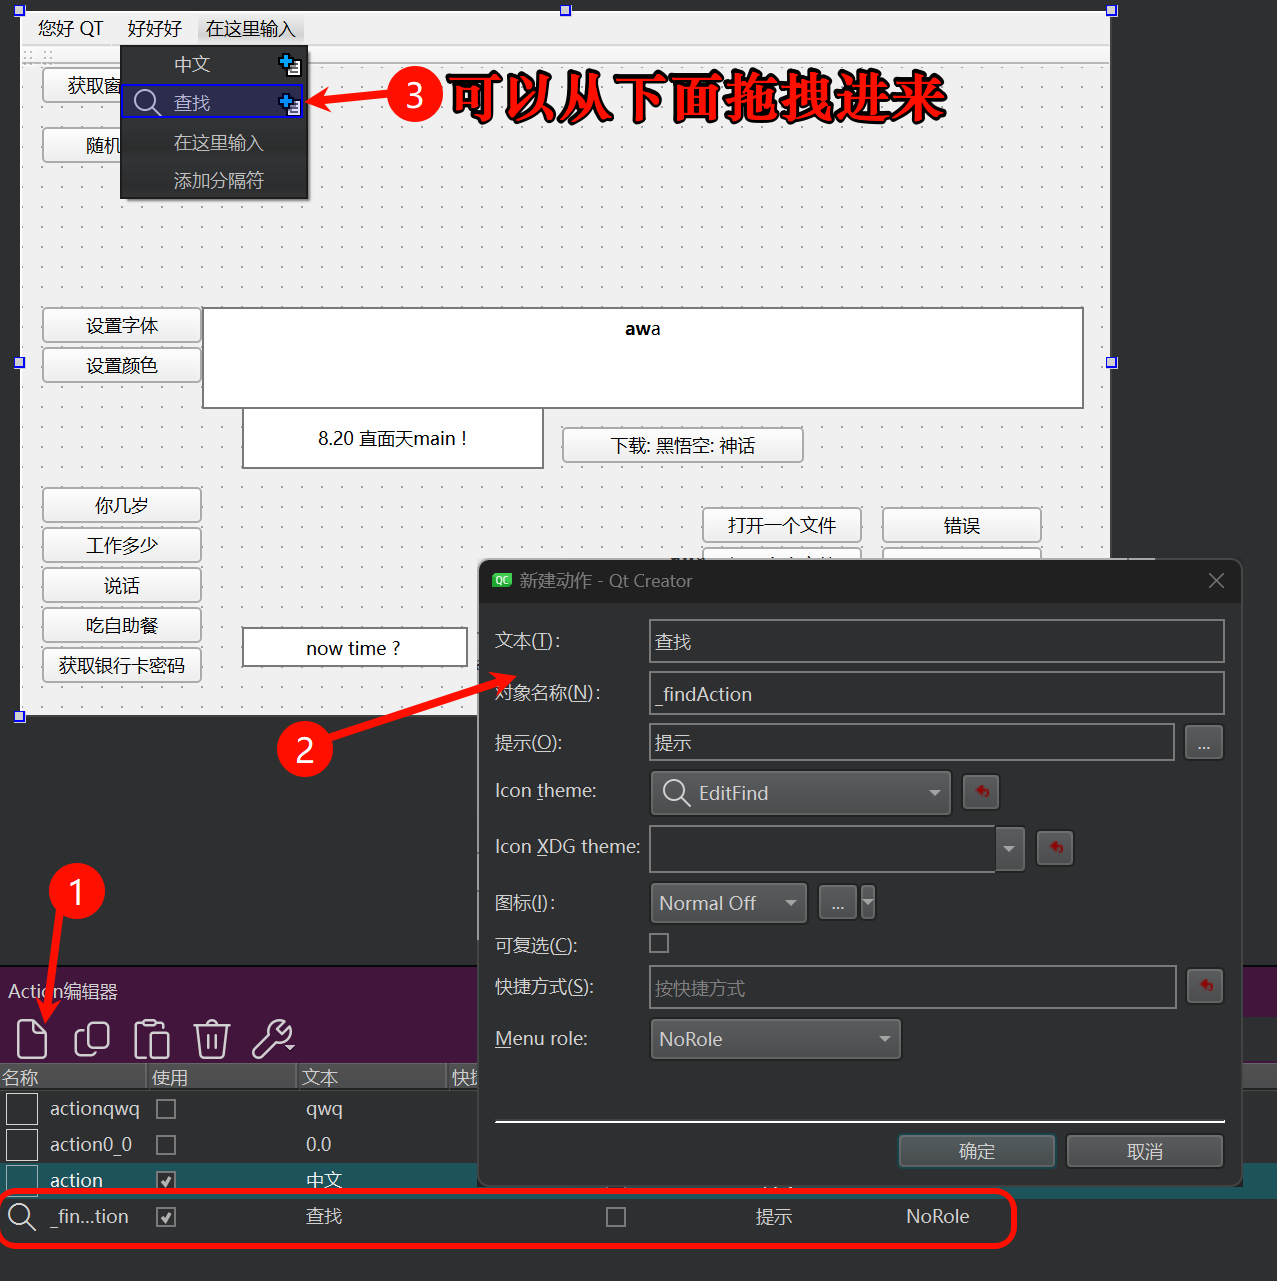Toggle the used checkbox for actionqwq
1277x1281 pixels.
click(x=166, y=1109)
